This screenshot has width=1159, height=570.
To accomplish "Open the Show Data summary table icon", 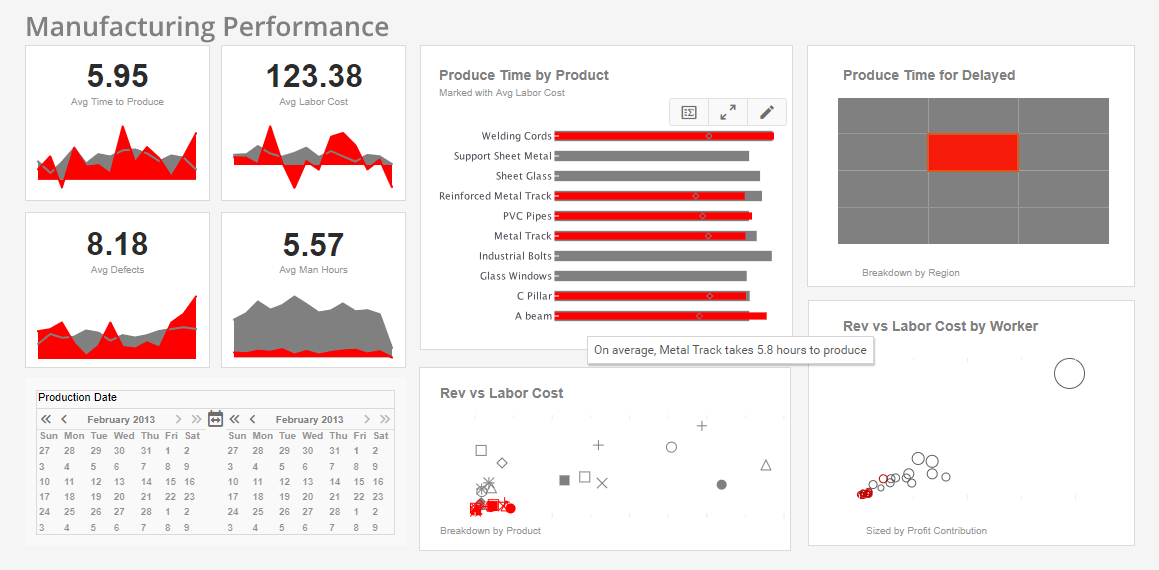I will pyautogui.click(x=689, y=112).
